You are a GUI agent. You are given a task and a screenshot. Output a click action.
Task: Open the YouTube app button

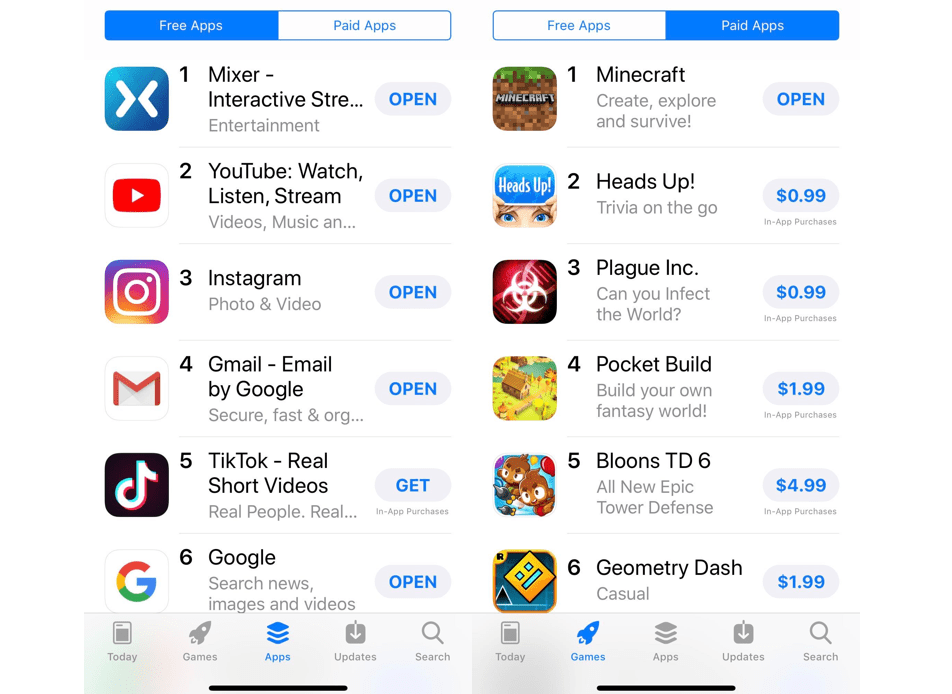click(413, 196)
